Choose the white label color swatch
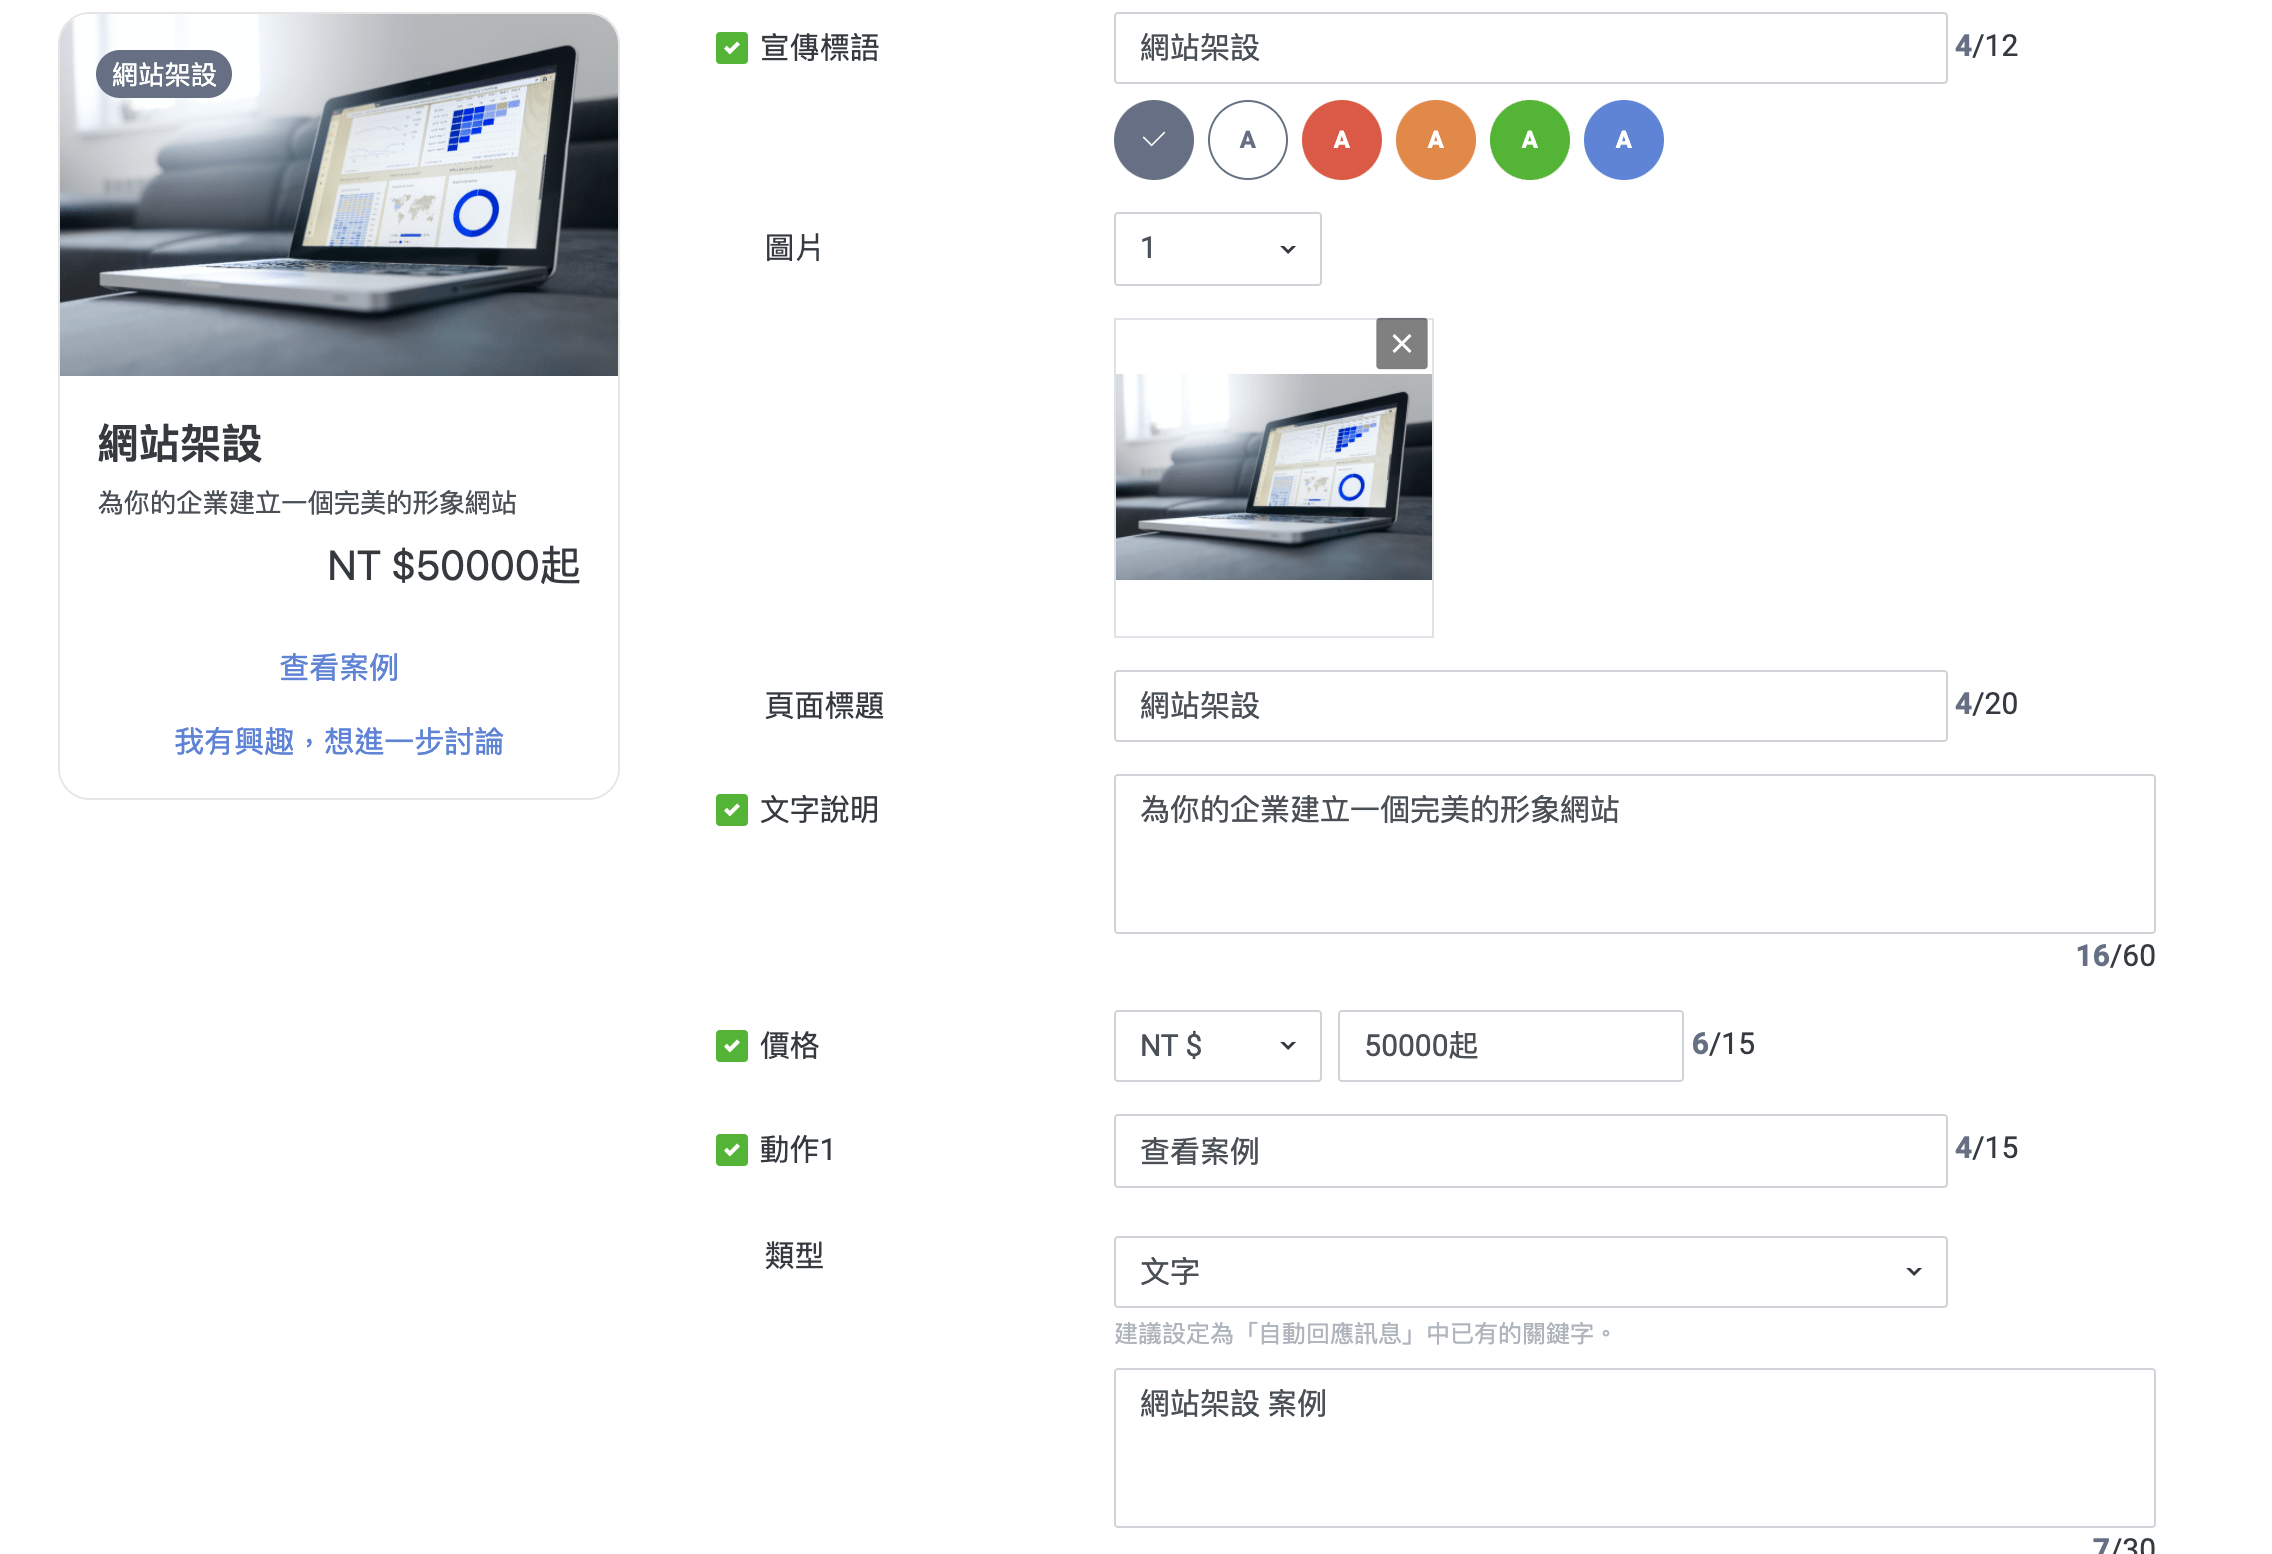This screenshot has width=2272, height=1554. [1248, 140]
